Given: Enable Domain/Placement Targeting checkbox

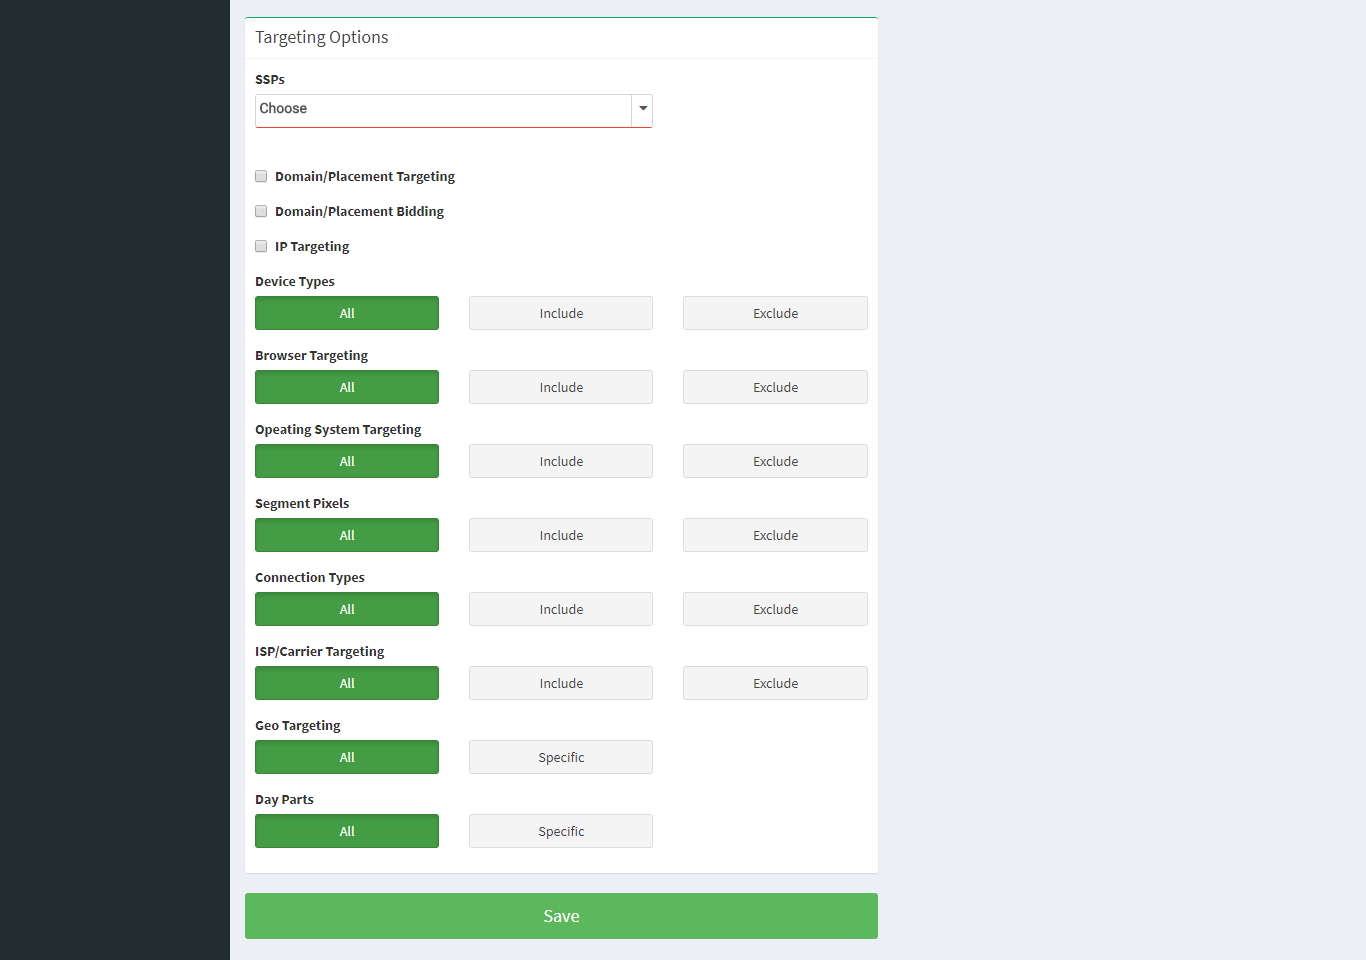Looking at the screenshot, I should coord(261,176).
